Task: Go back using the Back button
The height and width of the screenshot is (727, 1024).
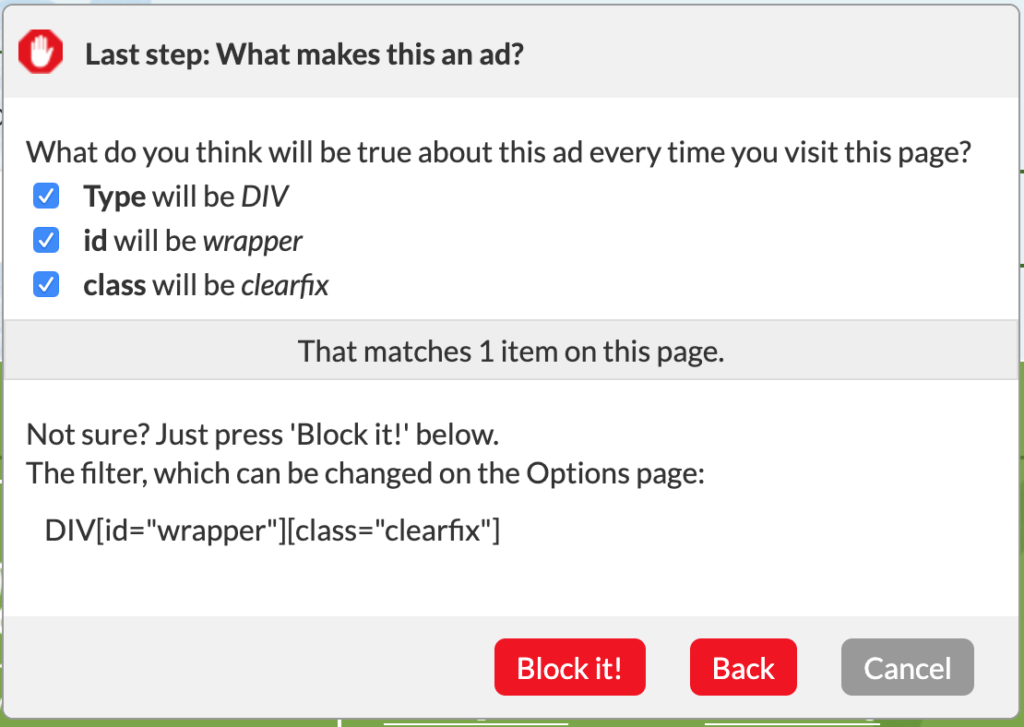Action: pos(743,668)
